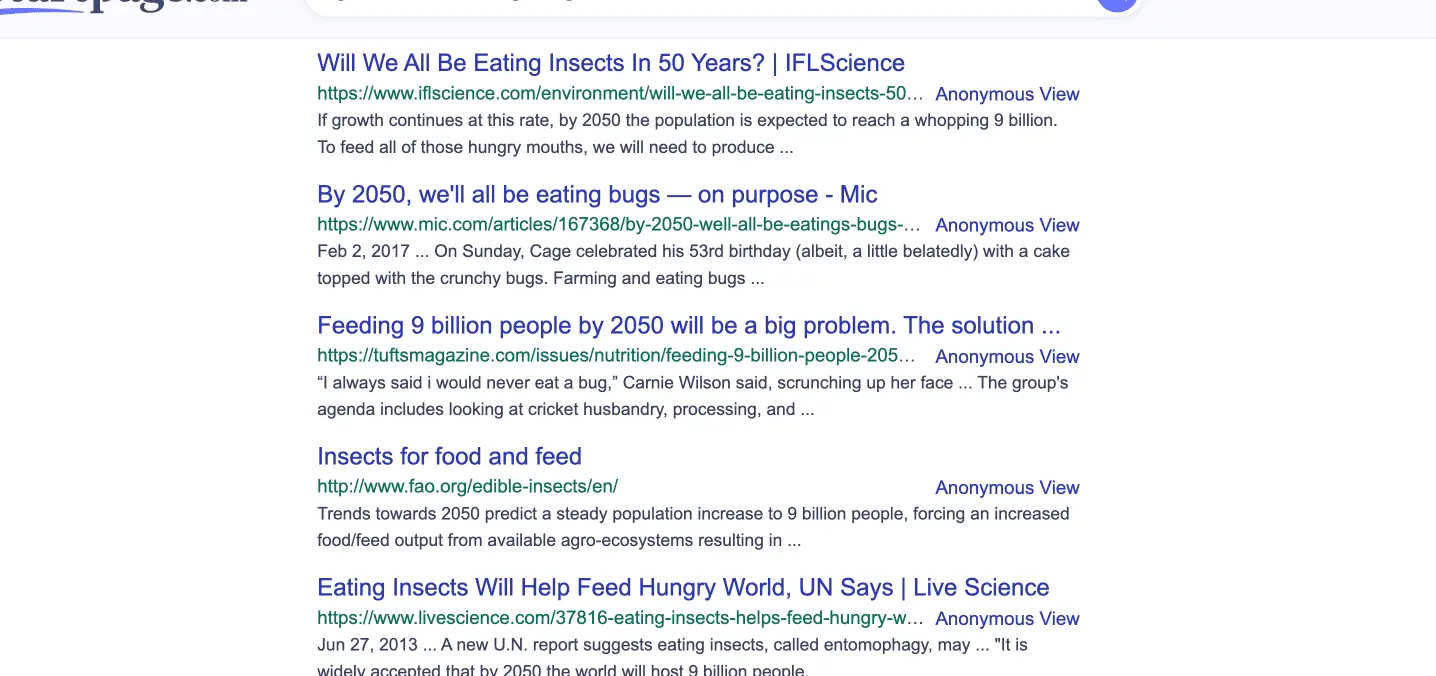1436x676 pixels.
Task: Open Anonymous View for the Live Science result
Action: coord(1006,618)
